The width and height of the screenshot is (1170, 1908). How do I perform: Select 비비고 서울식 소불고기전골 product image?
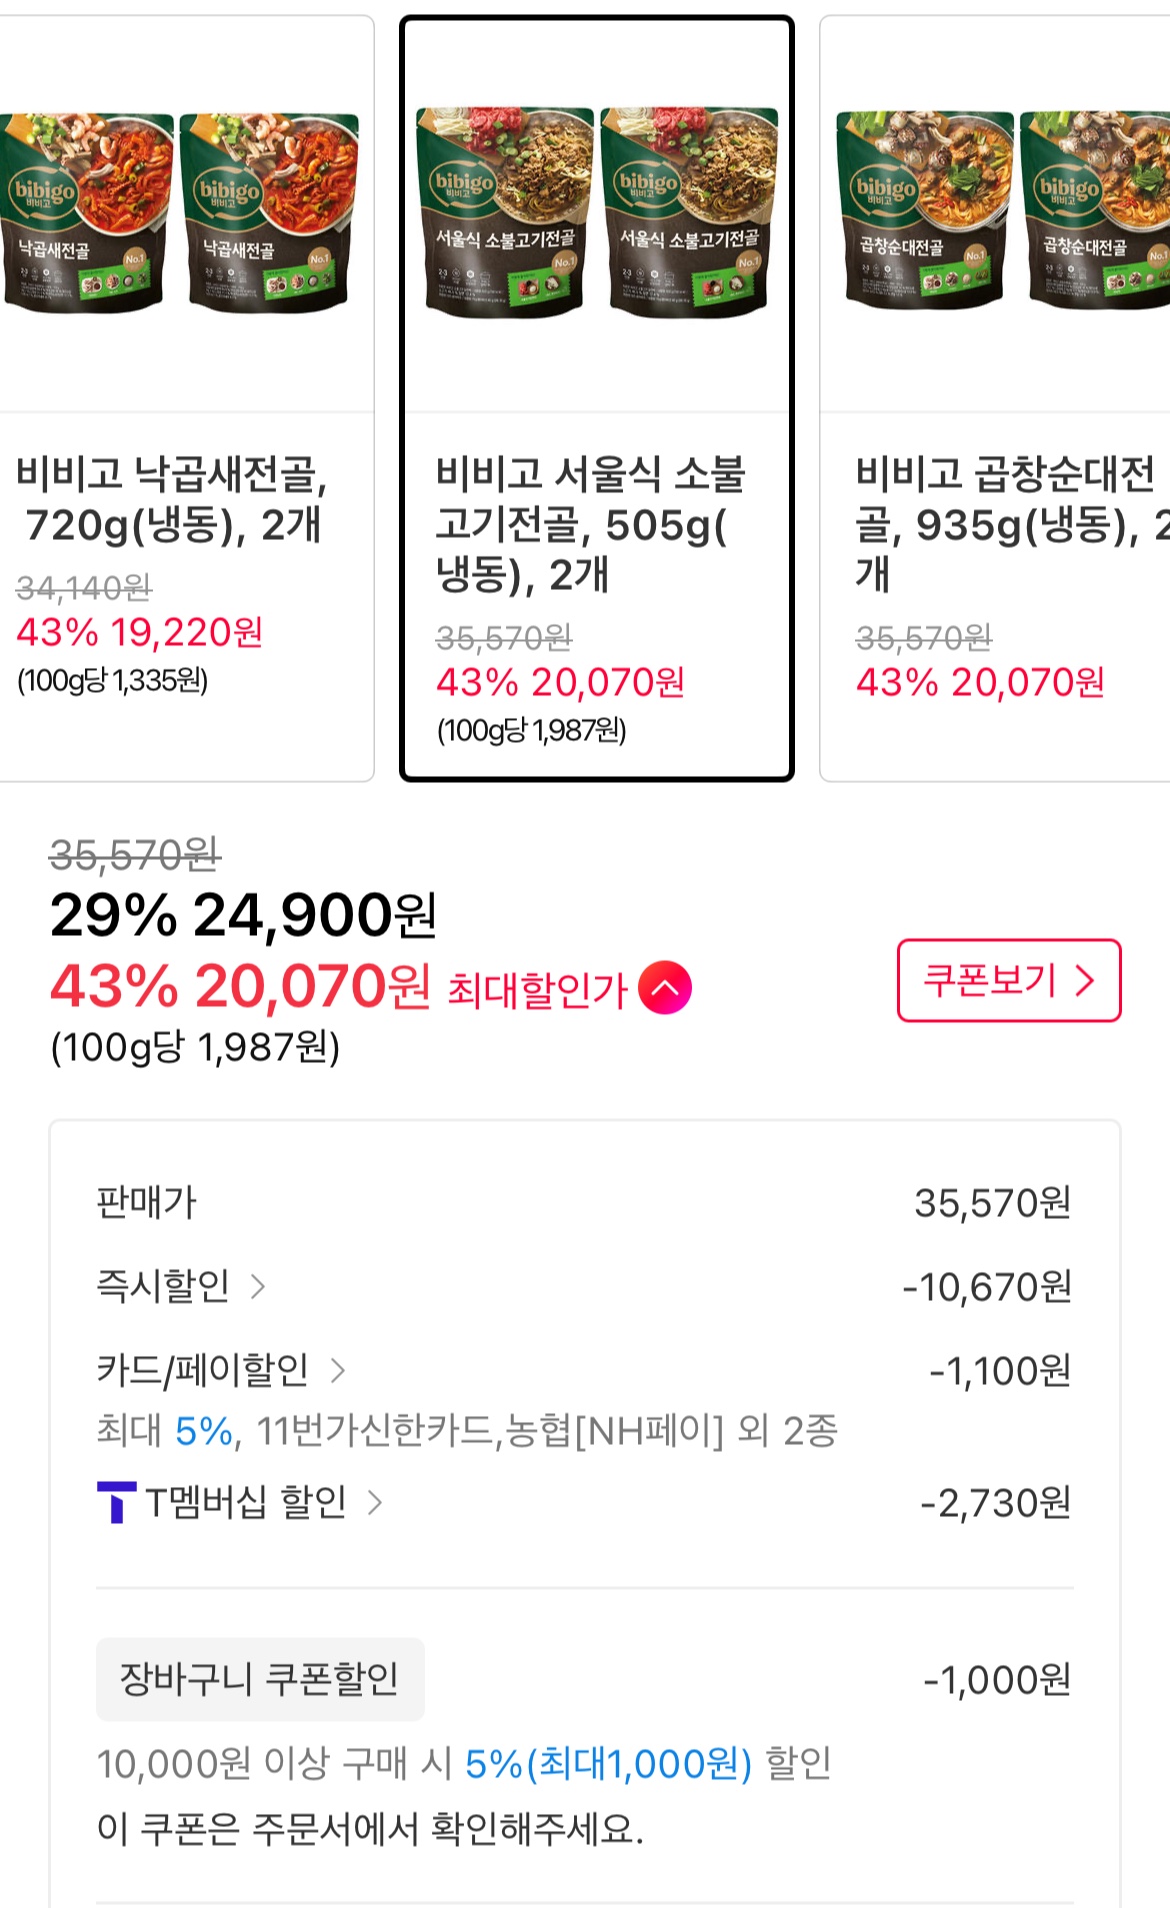click(596, 212)
